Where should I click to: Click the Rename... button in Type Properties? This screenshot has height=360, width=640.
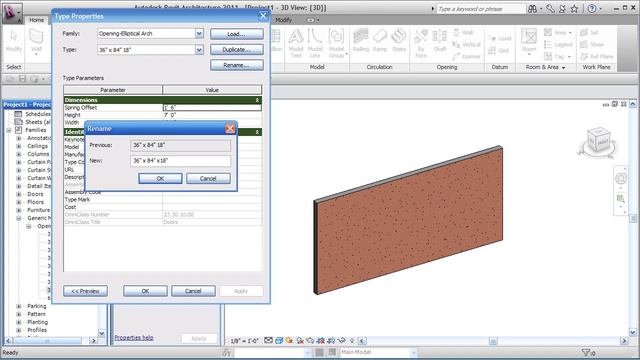[237, 65]
